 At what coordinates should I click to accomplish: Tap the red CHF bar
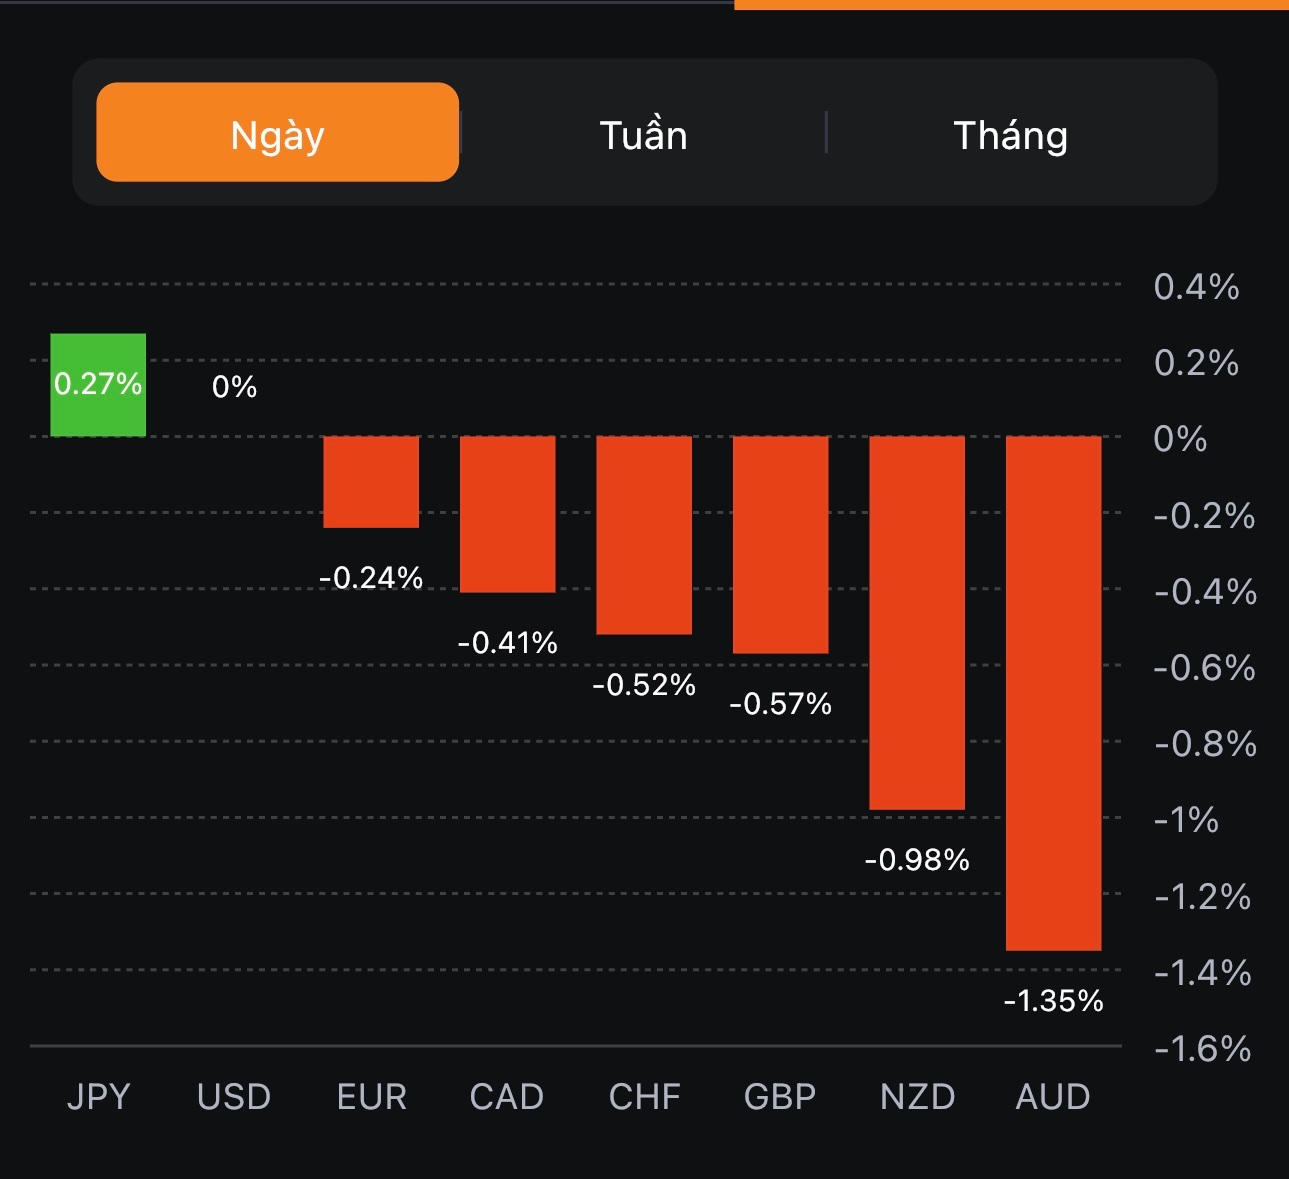[644, 535]
